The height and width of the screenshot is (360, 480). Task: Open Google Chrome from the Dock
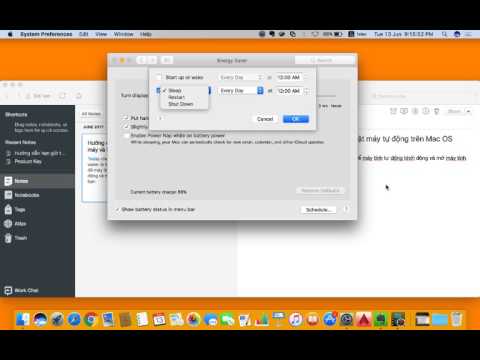(91, 320)
